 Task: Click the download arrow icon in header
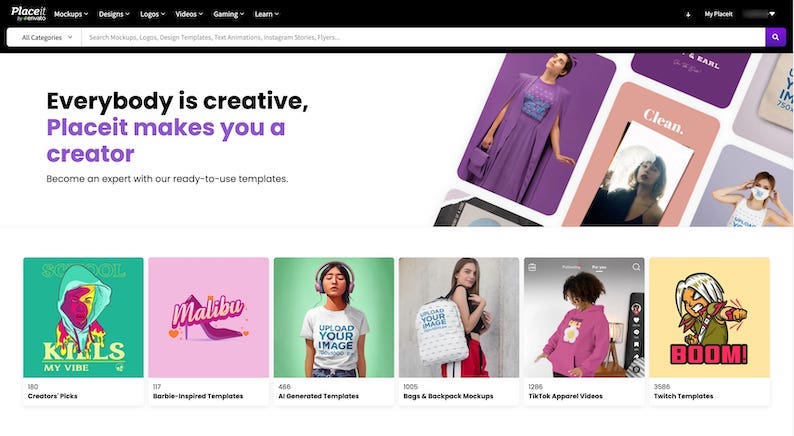(x=688, y=14)
